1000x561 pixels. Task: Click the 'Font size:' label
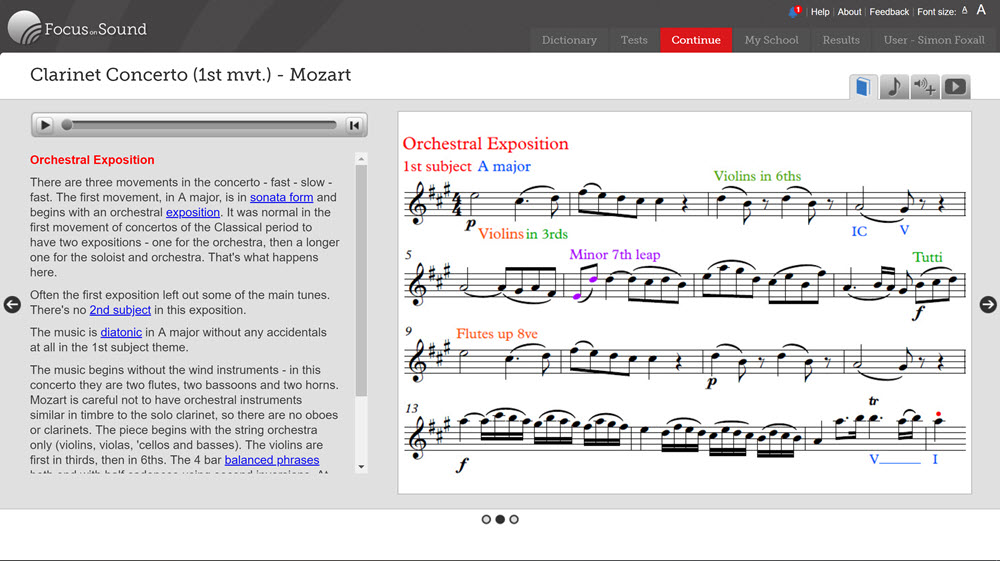(x=936, y=11)
